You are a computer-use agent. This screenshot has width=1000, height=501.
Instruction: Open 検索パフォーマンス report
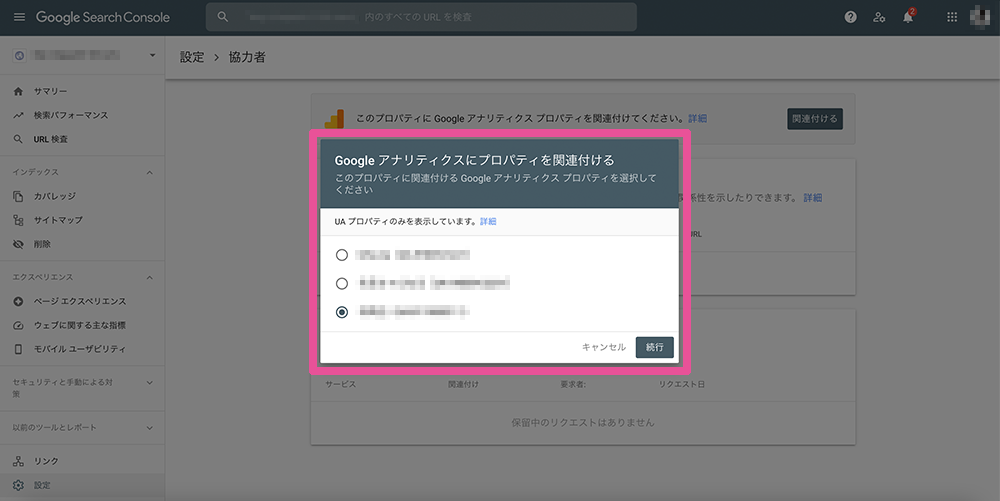pyautogui.click(x=71, y=115)
